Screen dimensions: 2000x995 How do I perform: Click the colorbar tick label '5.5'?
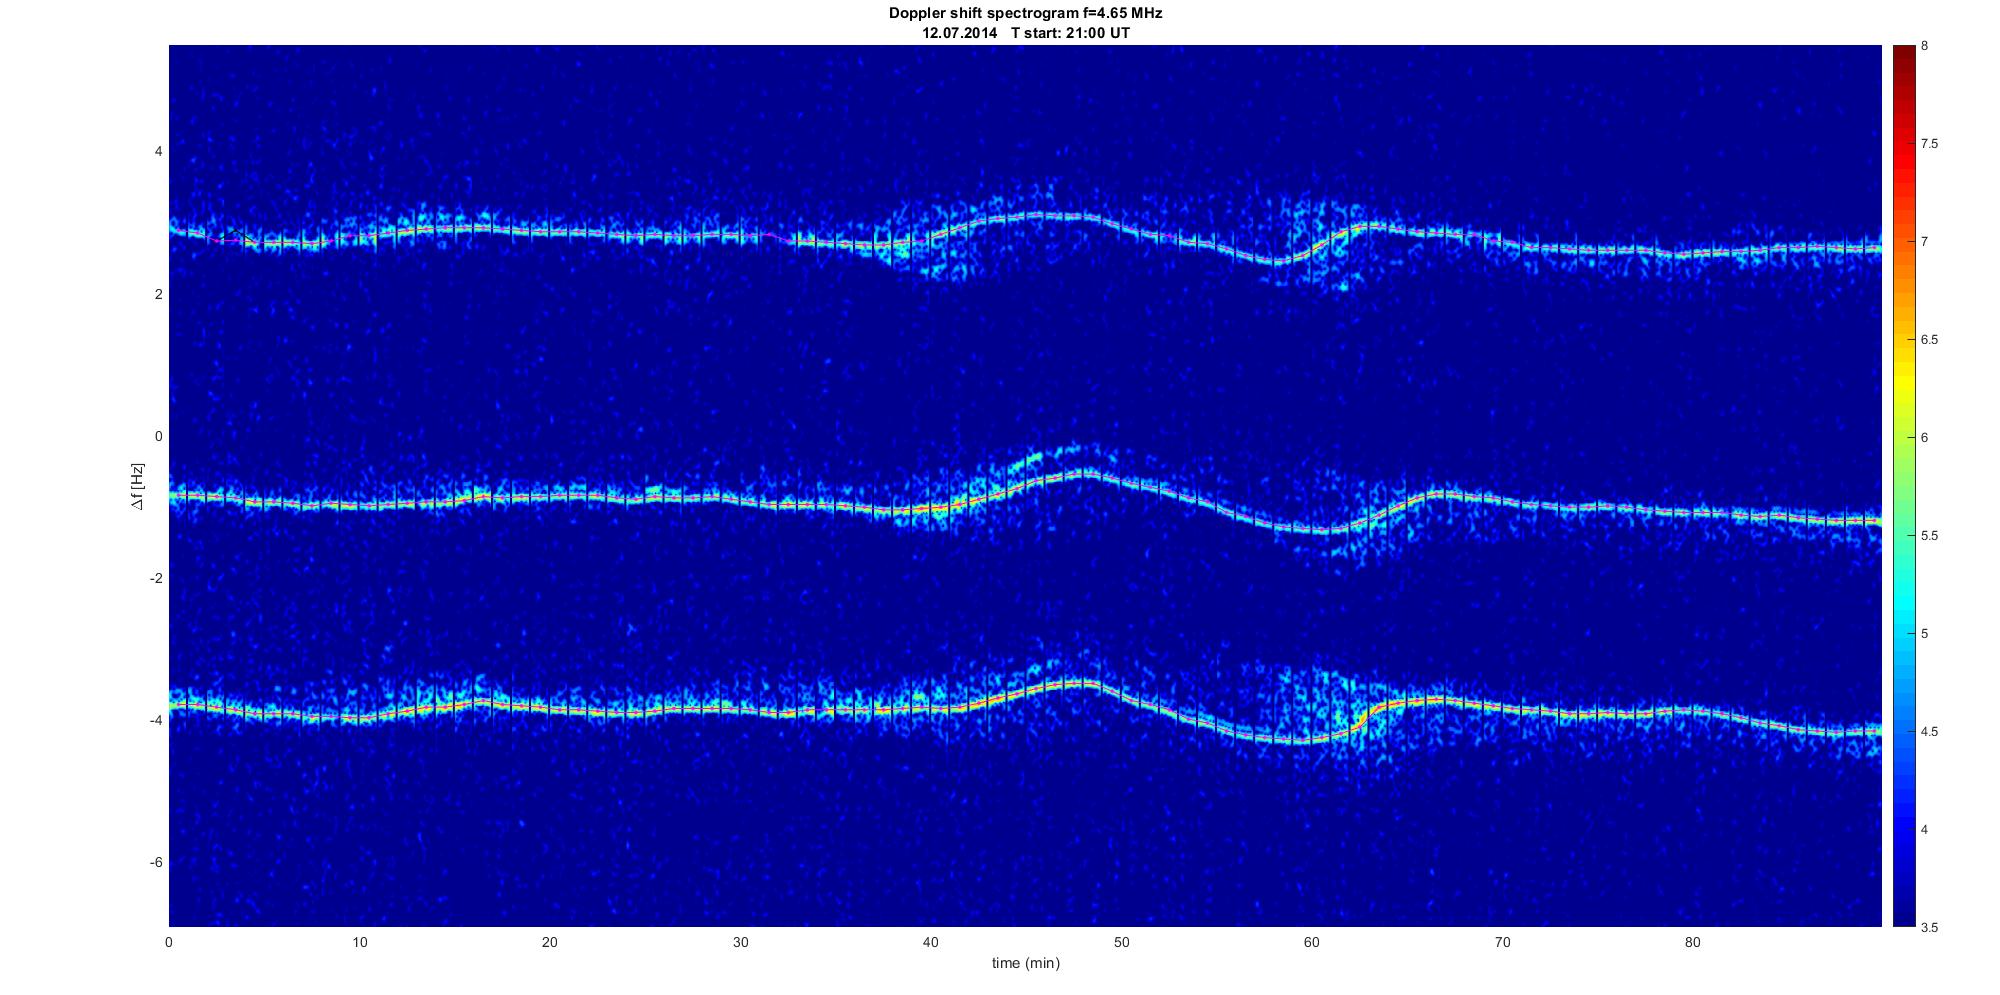[1929, 536]
